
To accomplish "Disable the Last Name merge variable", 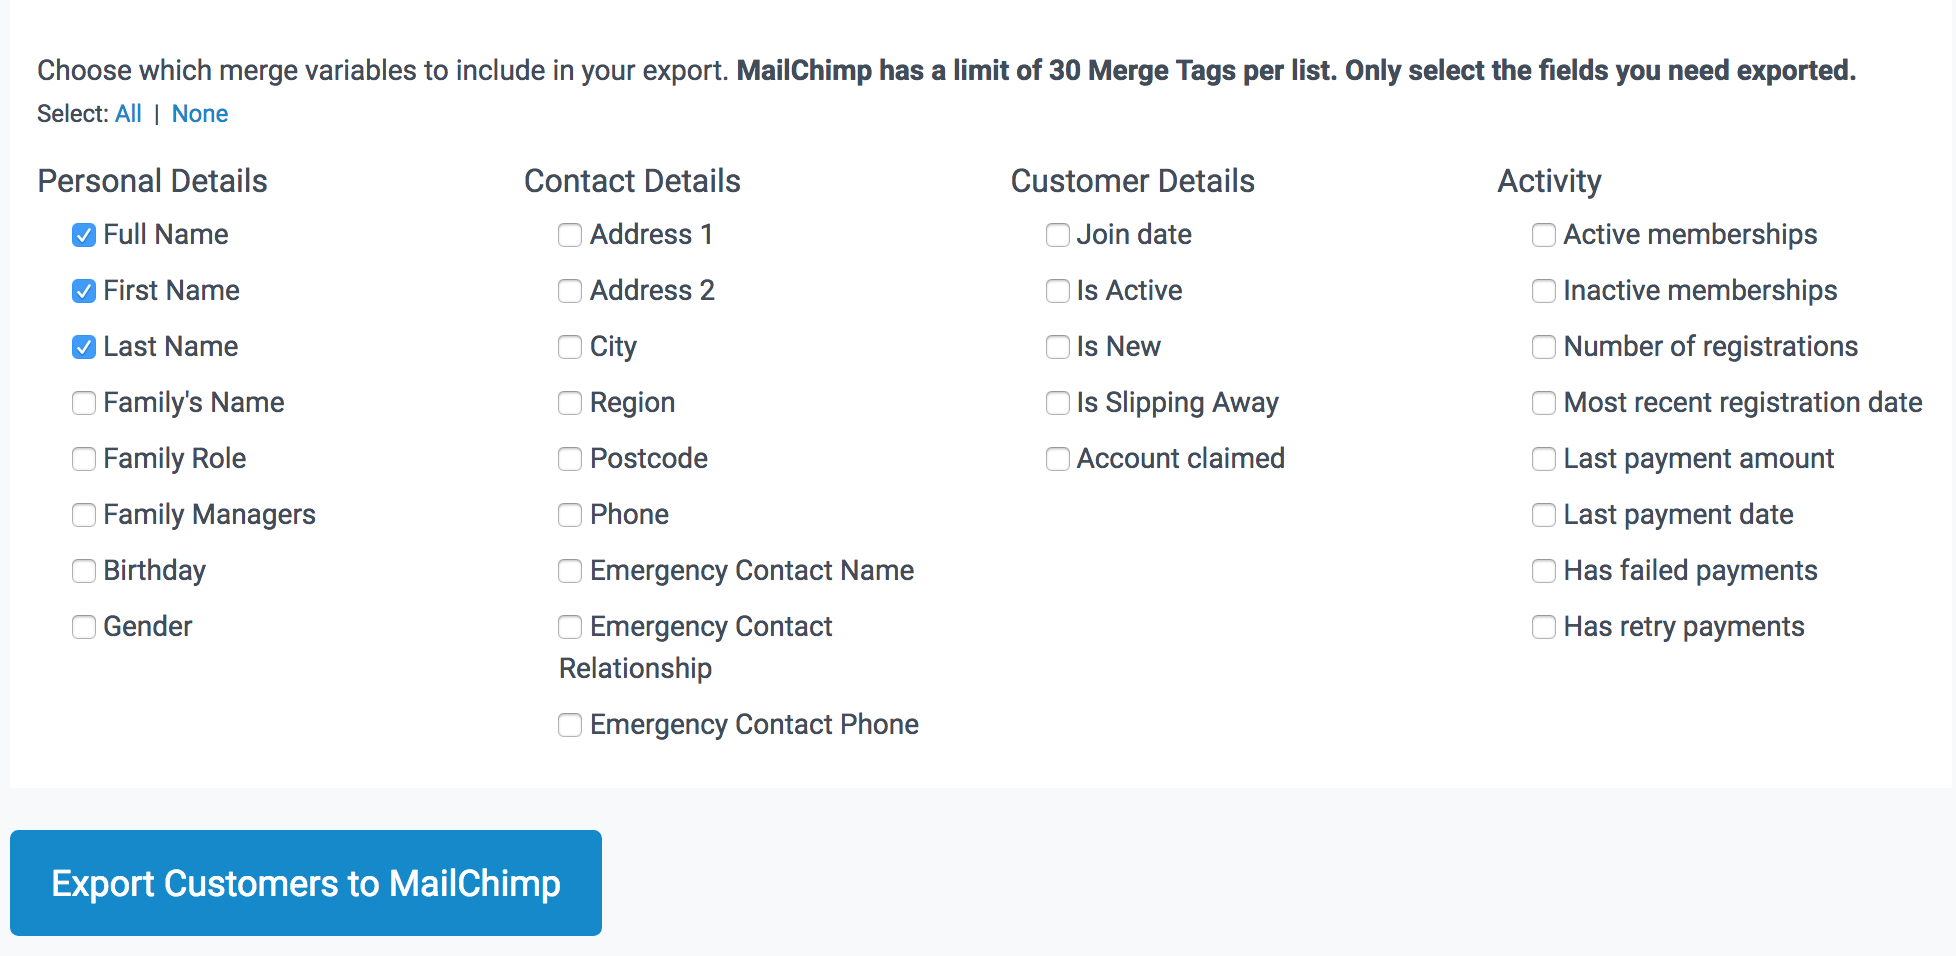I will [x=84, y=347].
